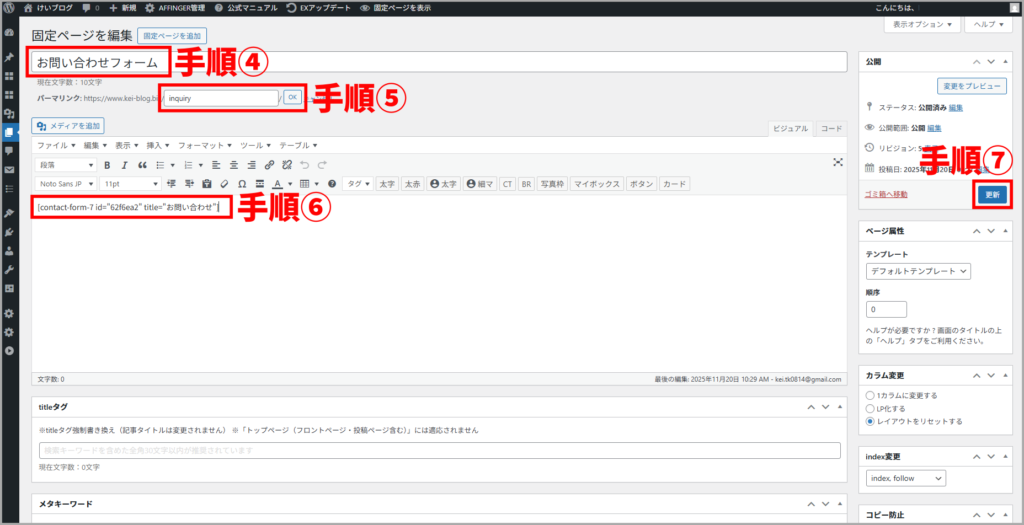Click the editor help question mark icon
Image resolution: width=1024 pixels, height=525 pixels.
[332, 184]
